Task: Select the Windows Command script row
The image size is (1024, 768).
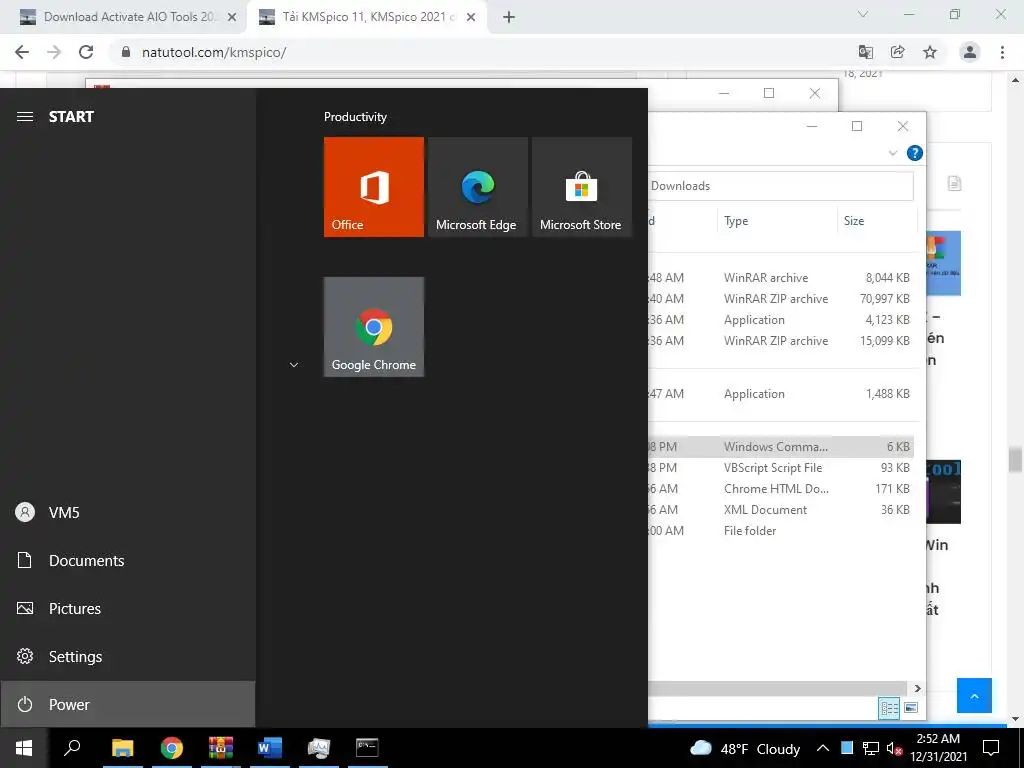Action: [780, 447]
